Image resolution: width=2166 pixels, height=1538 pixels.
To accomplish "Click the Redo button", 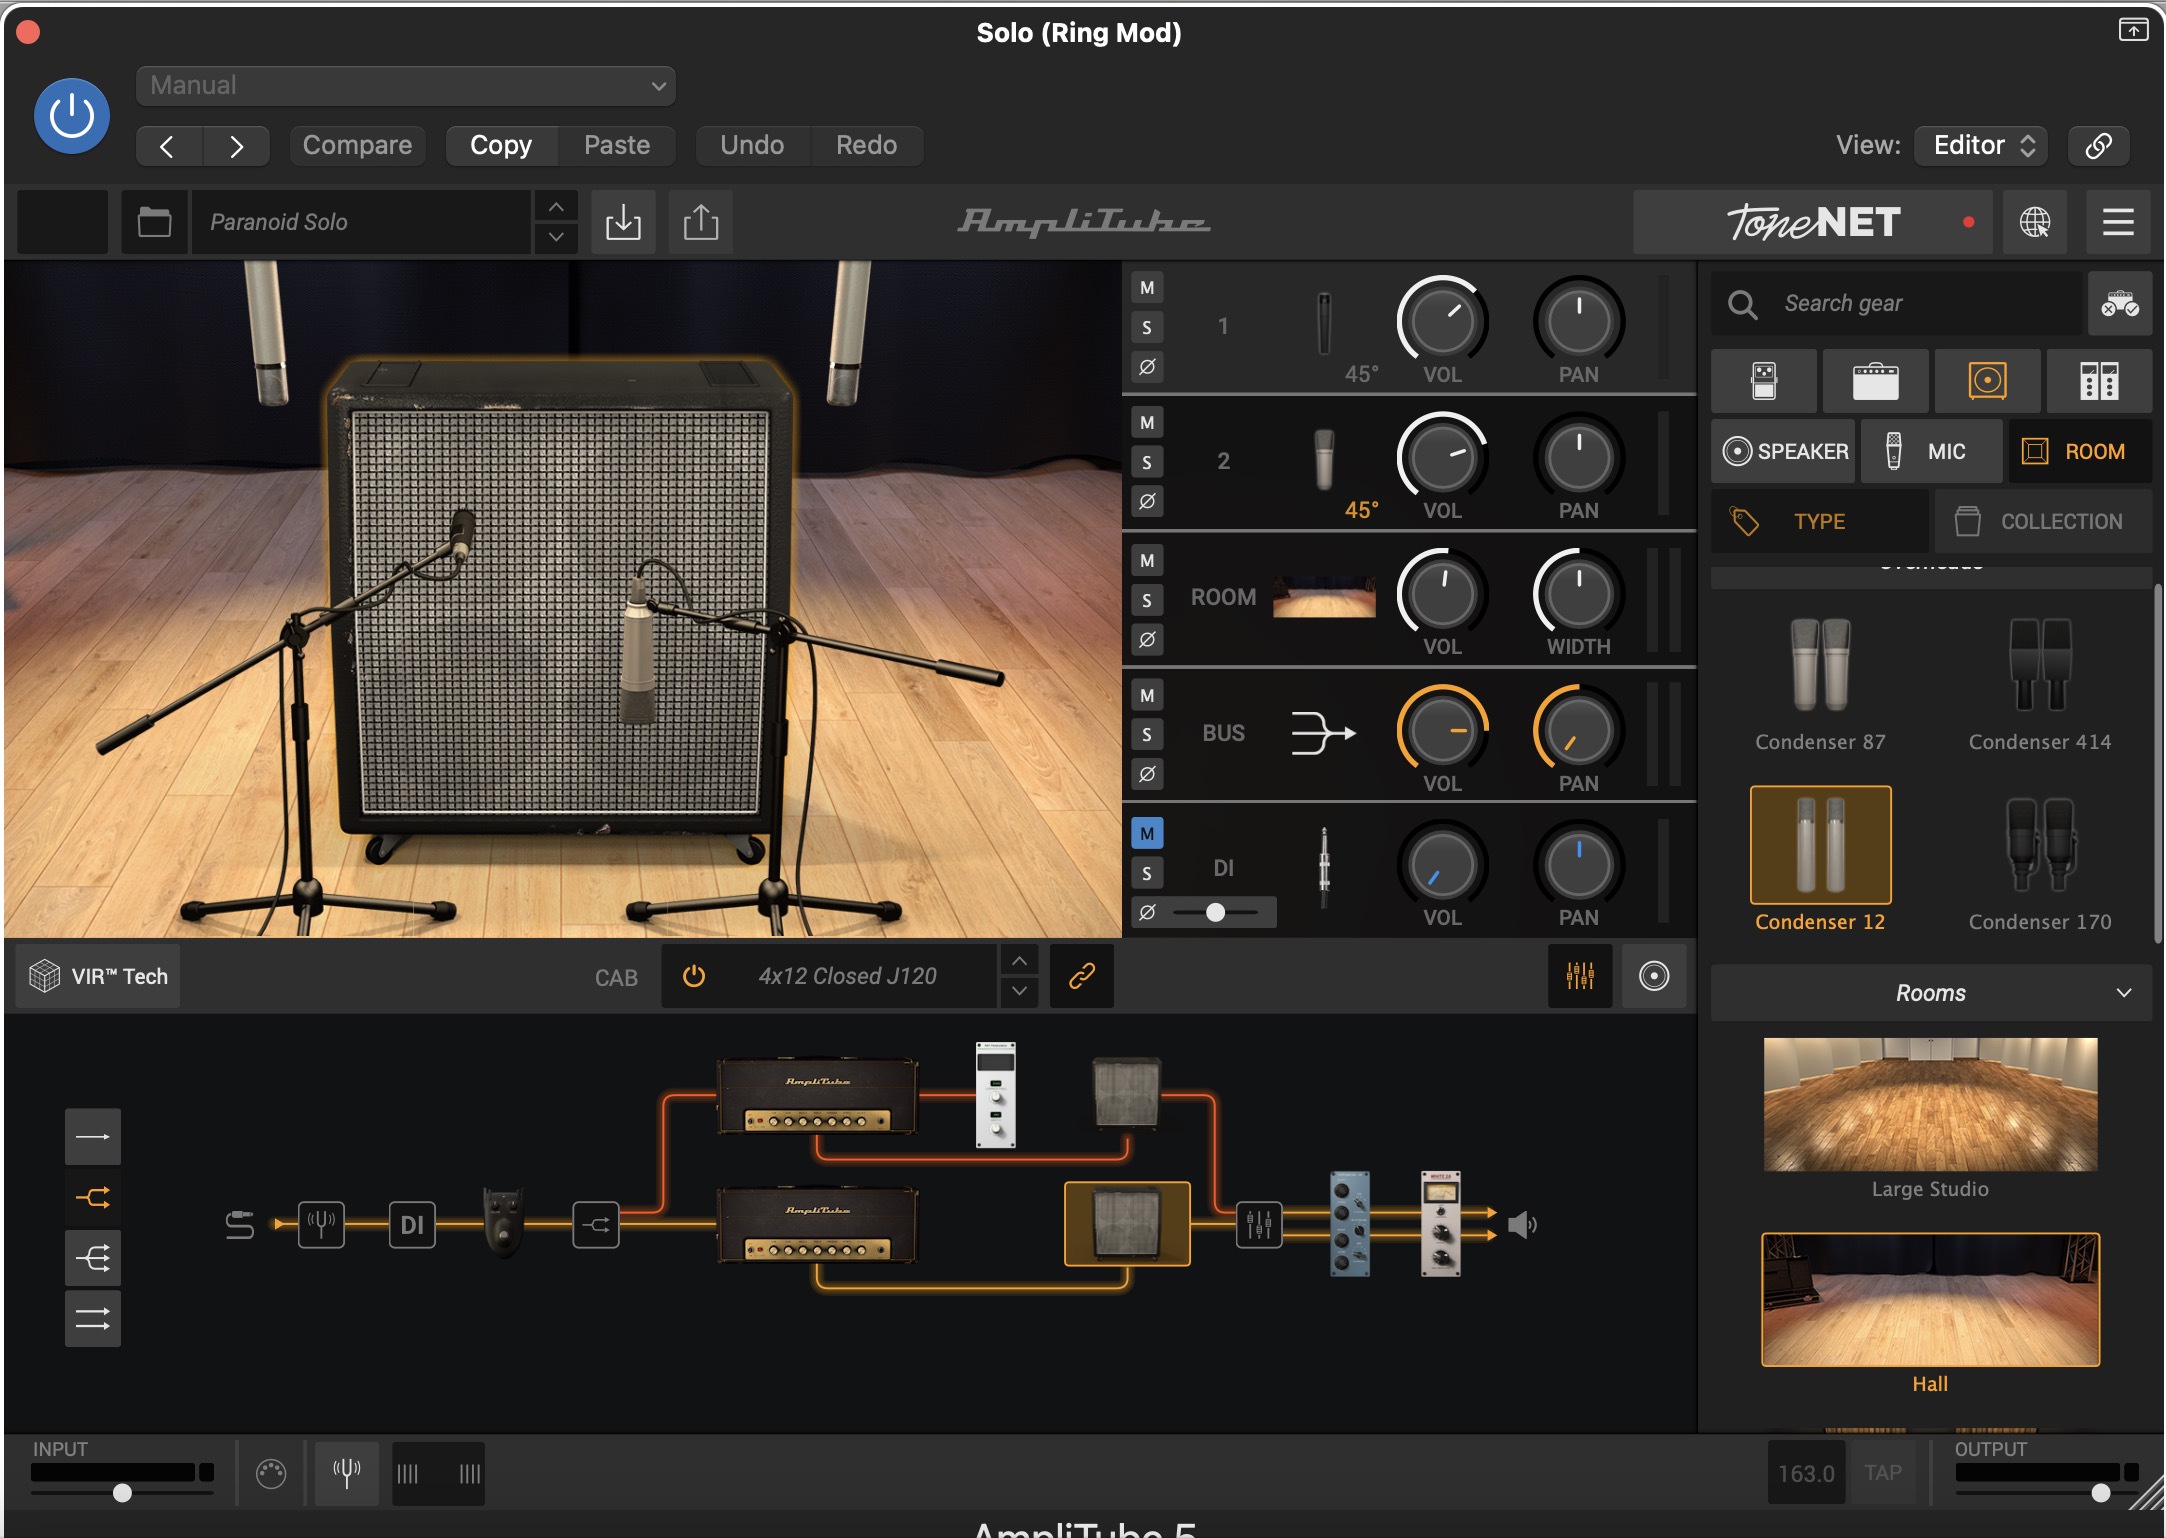I will point(866,146).
